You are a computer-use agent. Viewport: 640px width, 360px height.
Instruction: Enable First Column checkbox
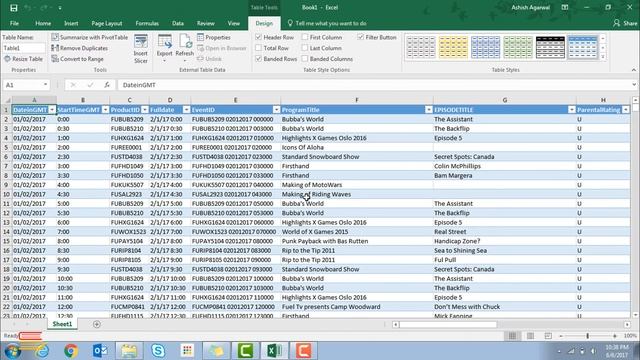[305, 37]
